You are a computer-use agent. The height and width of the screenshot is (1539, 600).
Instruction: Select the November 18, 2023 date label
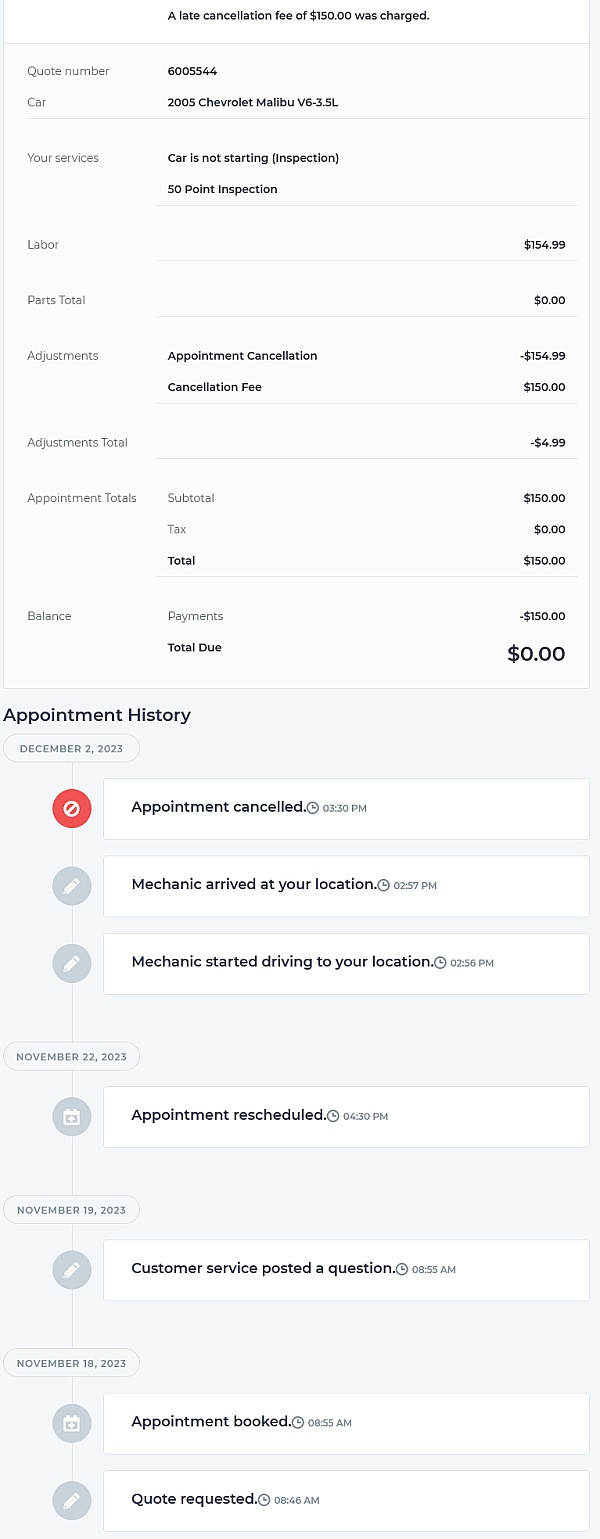click(x=72, y=1363)
